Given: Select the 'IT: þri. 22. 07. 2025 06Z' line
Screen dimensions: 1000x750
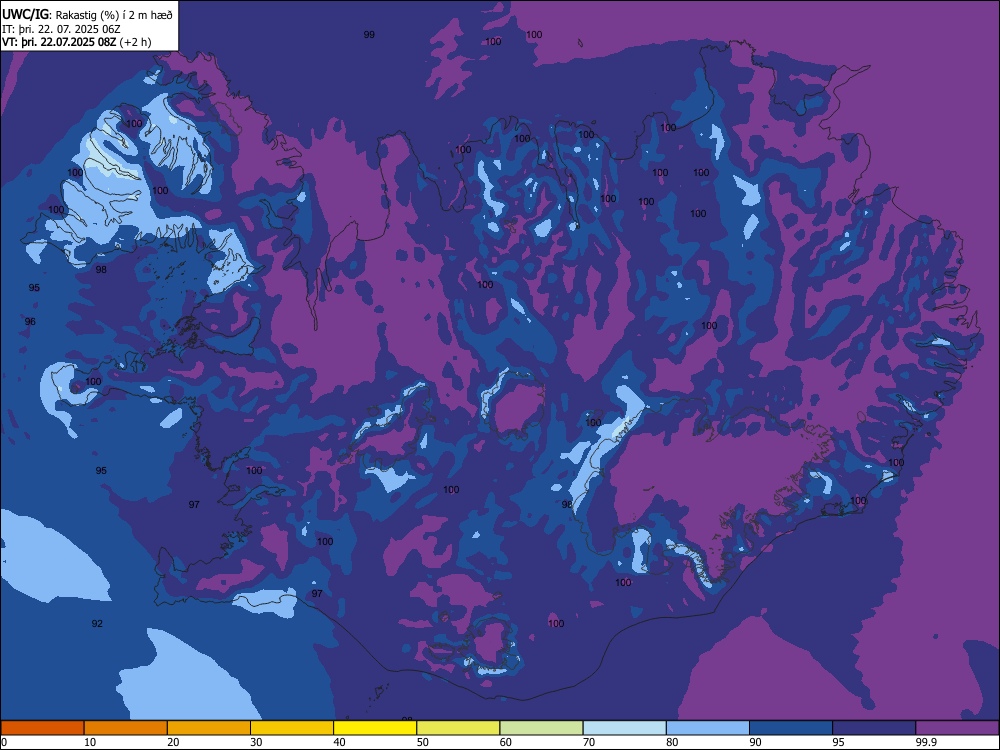Looking at the screenshot, I should [61, 29].
